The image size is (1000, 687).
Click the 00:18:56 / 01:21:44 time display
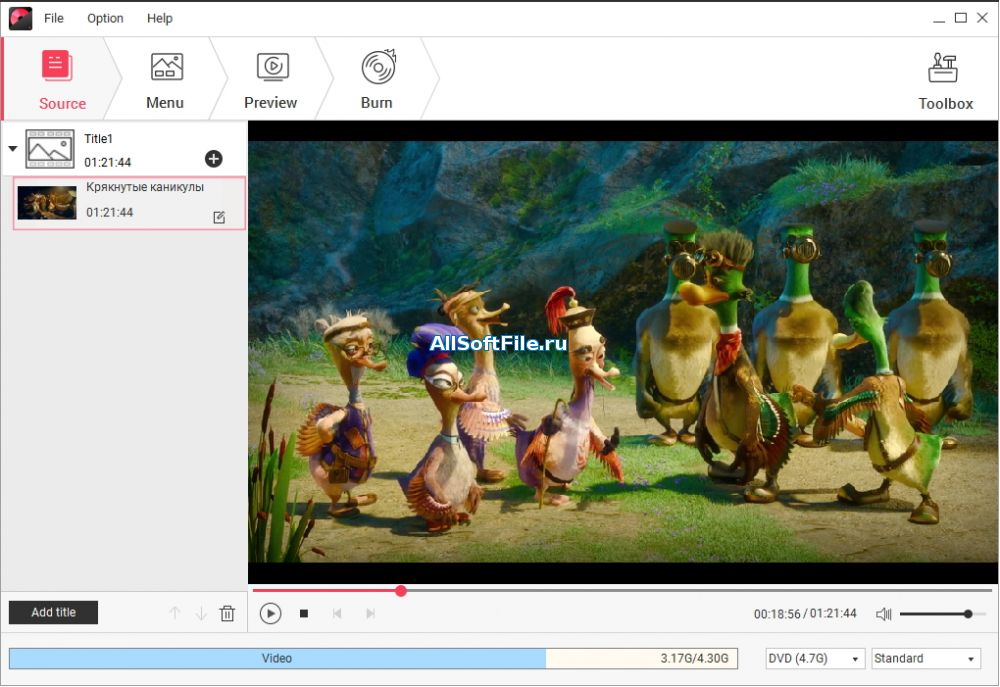(x=805, y=614)
